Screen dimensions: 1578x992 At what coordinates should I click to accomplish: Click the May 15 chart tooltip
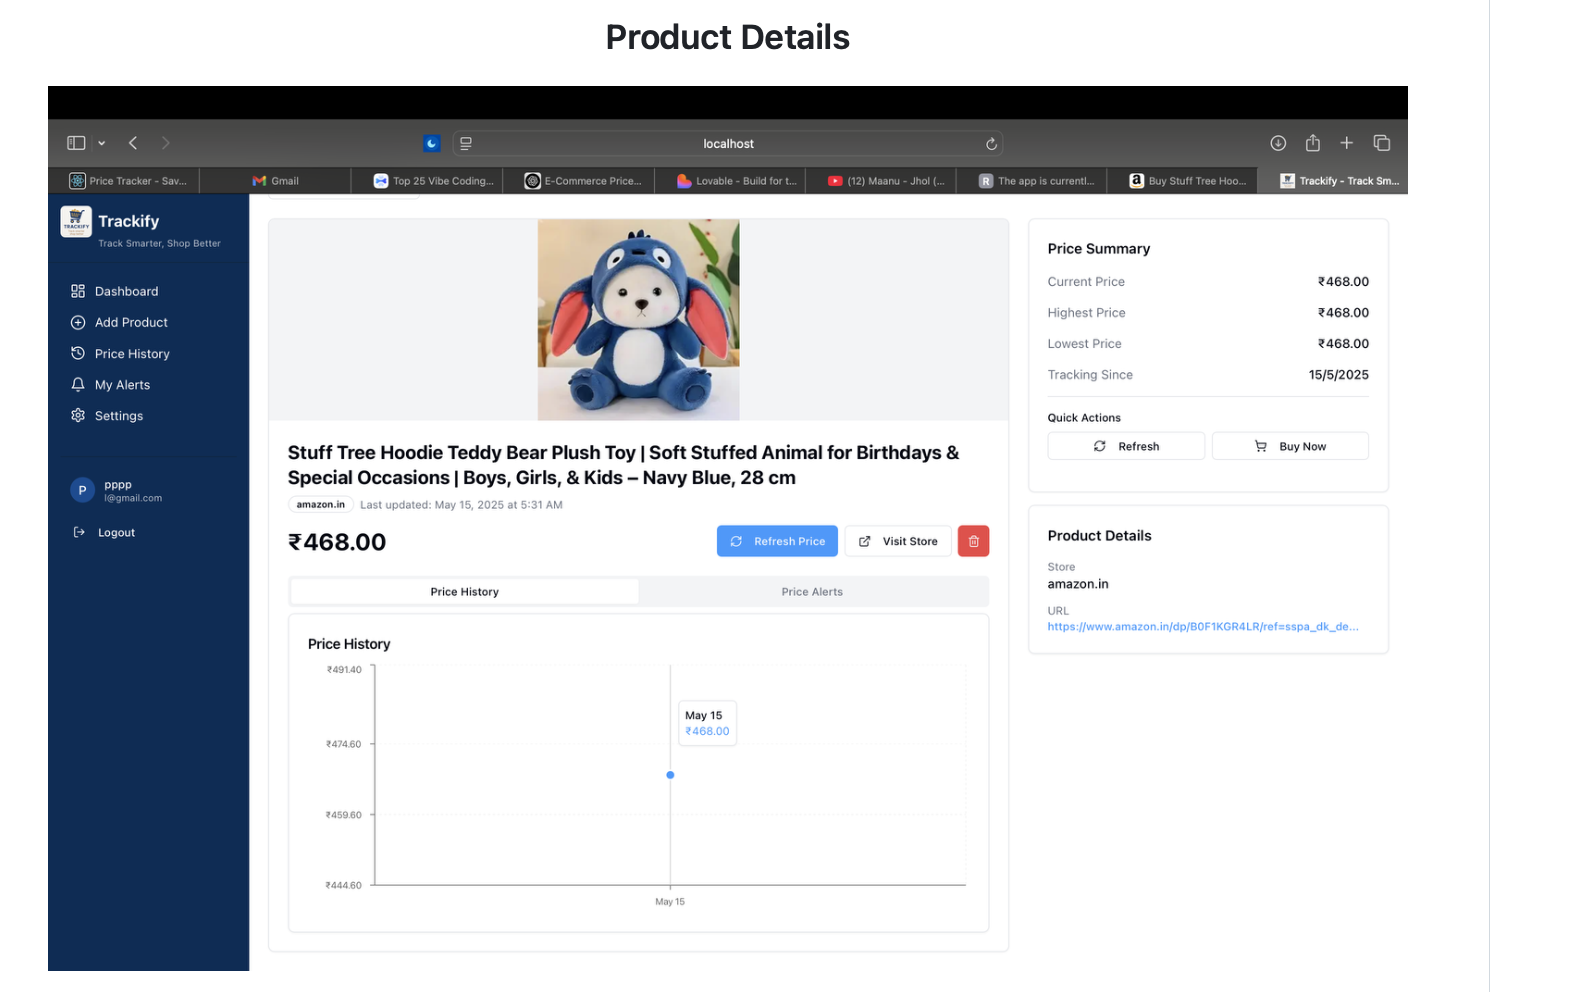707,723
